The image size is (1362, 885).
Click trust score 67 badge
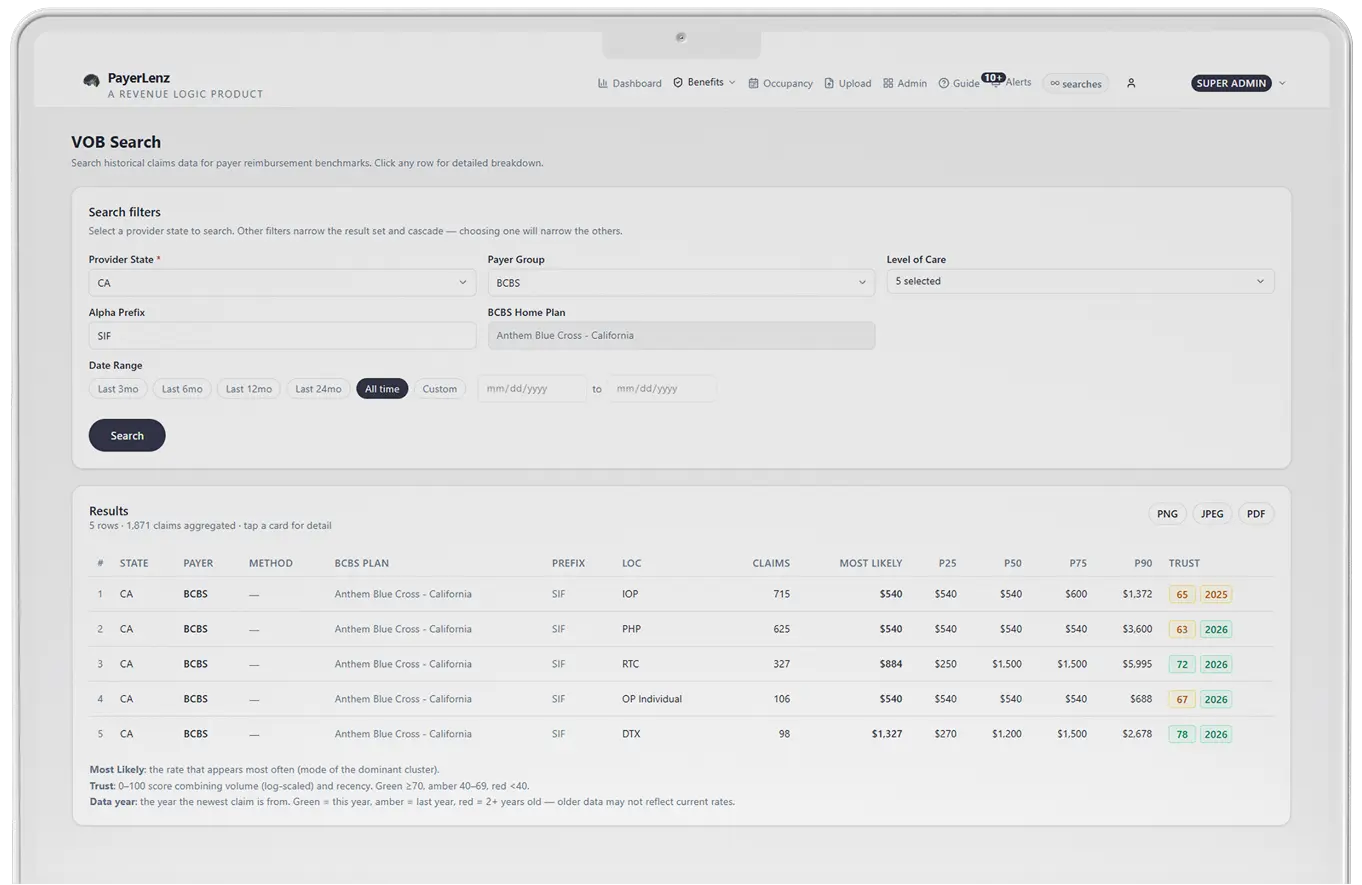[1182, 699]
